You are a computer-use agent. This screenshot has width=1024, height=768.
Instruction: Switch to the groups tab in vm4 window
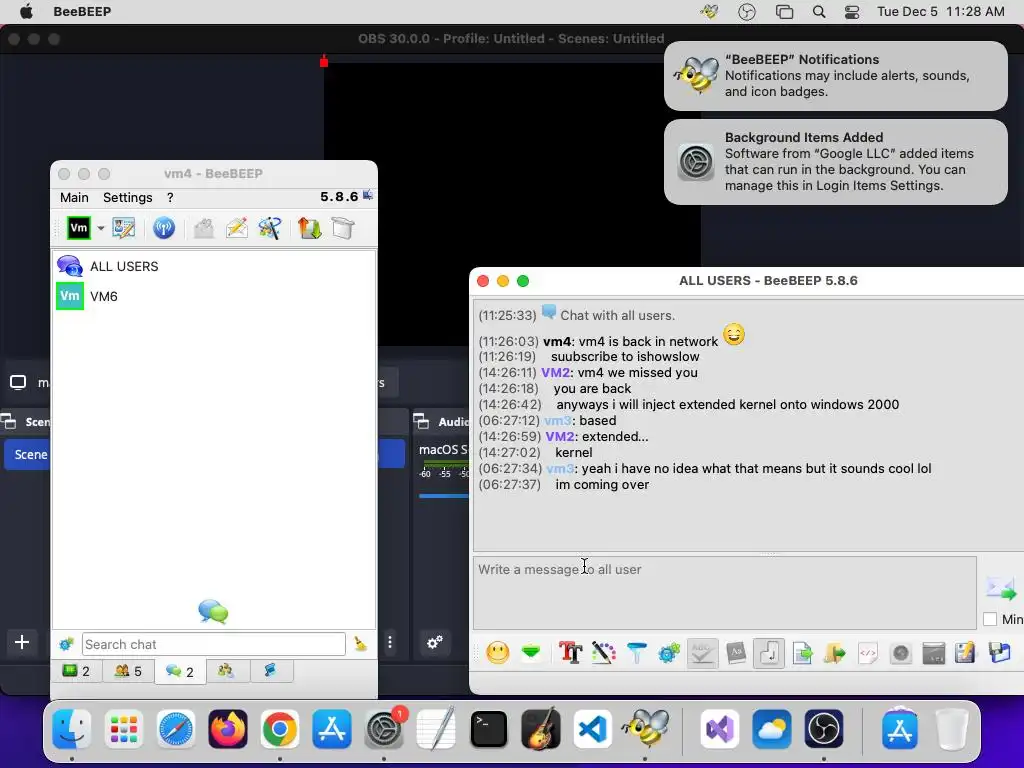point(226,671)
